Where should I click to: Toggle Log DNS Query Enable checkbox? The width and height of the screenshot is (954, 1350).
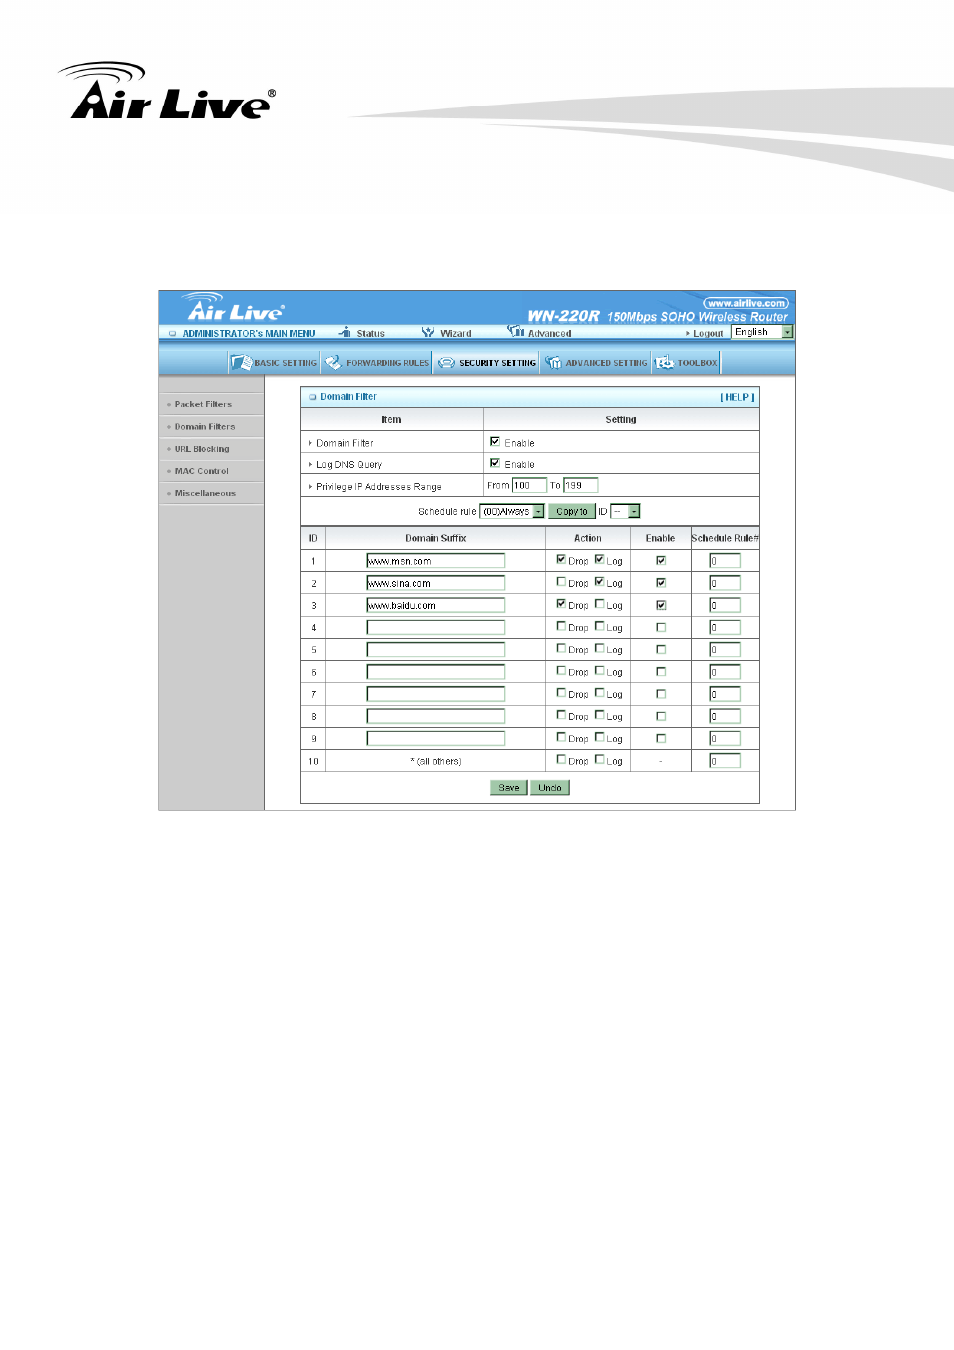click(495, 463)
